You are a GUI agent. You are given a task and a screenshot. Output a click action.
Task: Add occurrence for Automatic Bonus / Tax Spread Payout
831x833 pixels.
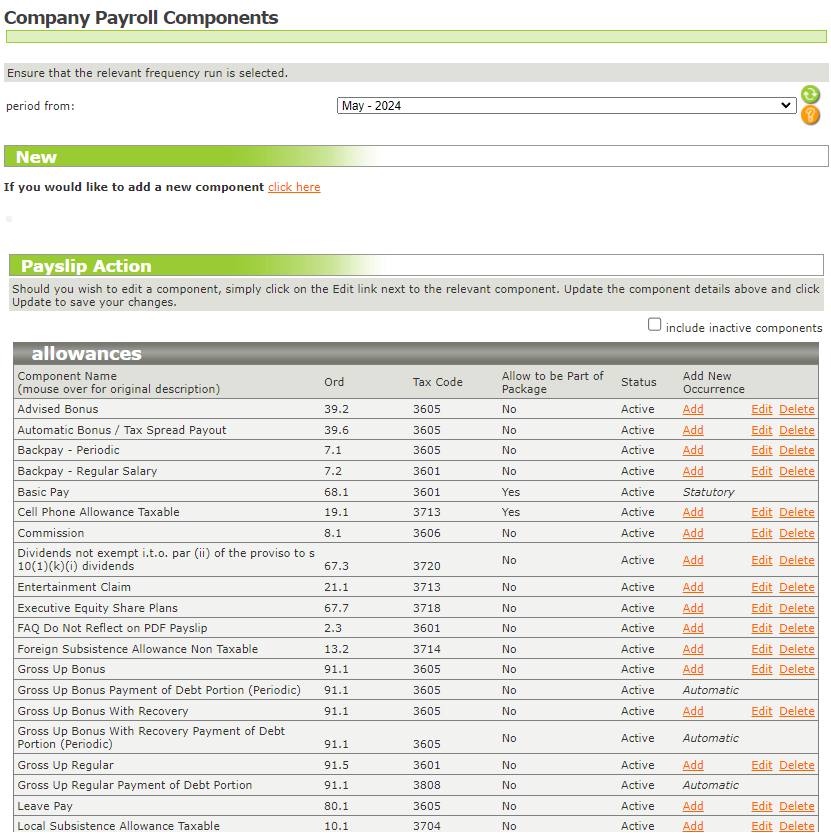click(693, 430)
